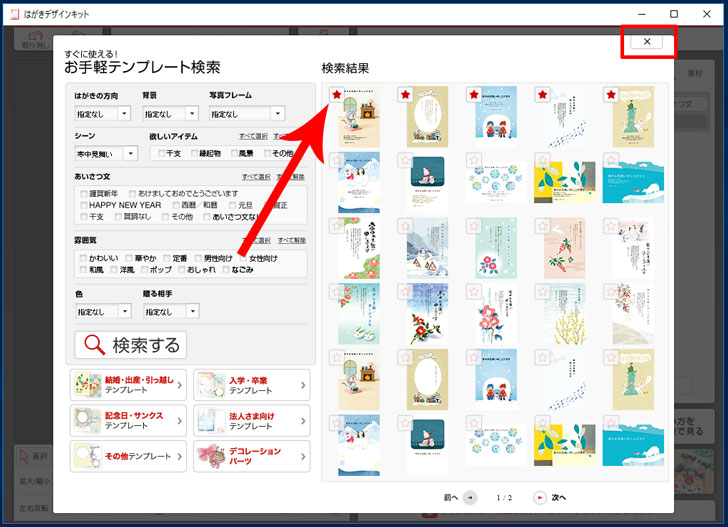Toggle the filled star on two red-coat children card
The width and height of the screenshot is (728, 527).
pos(474,95)
